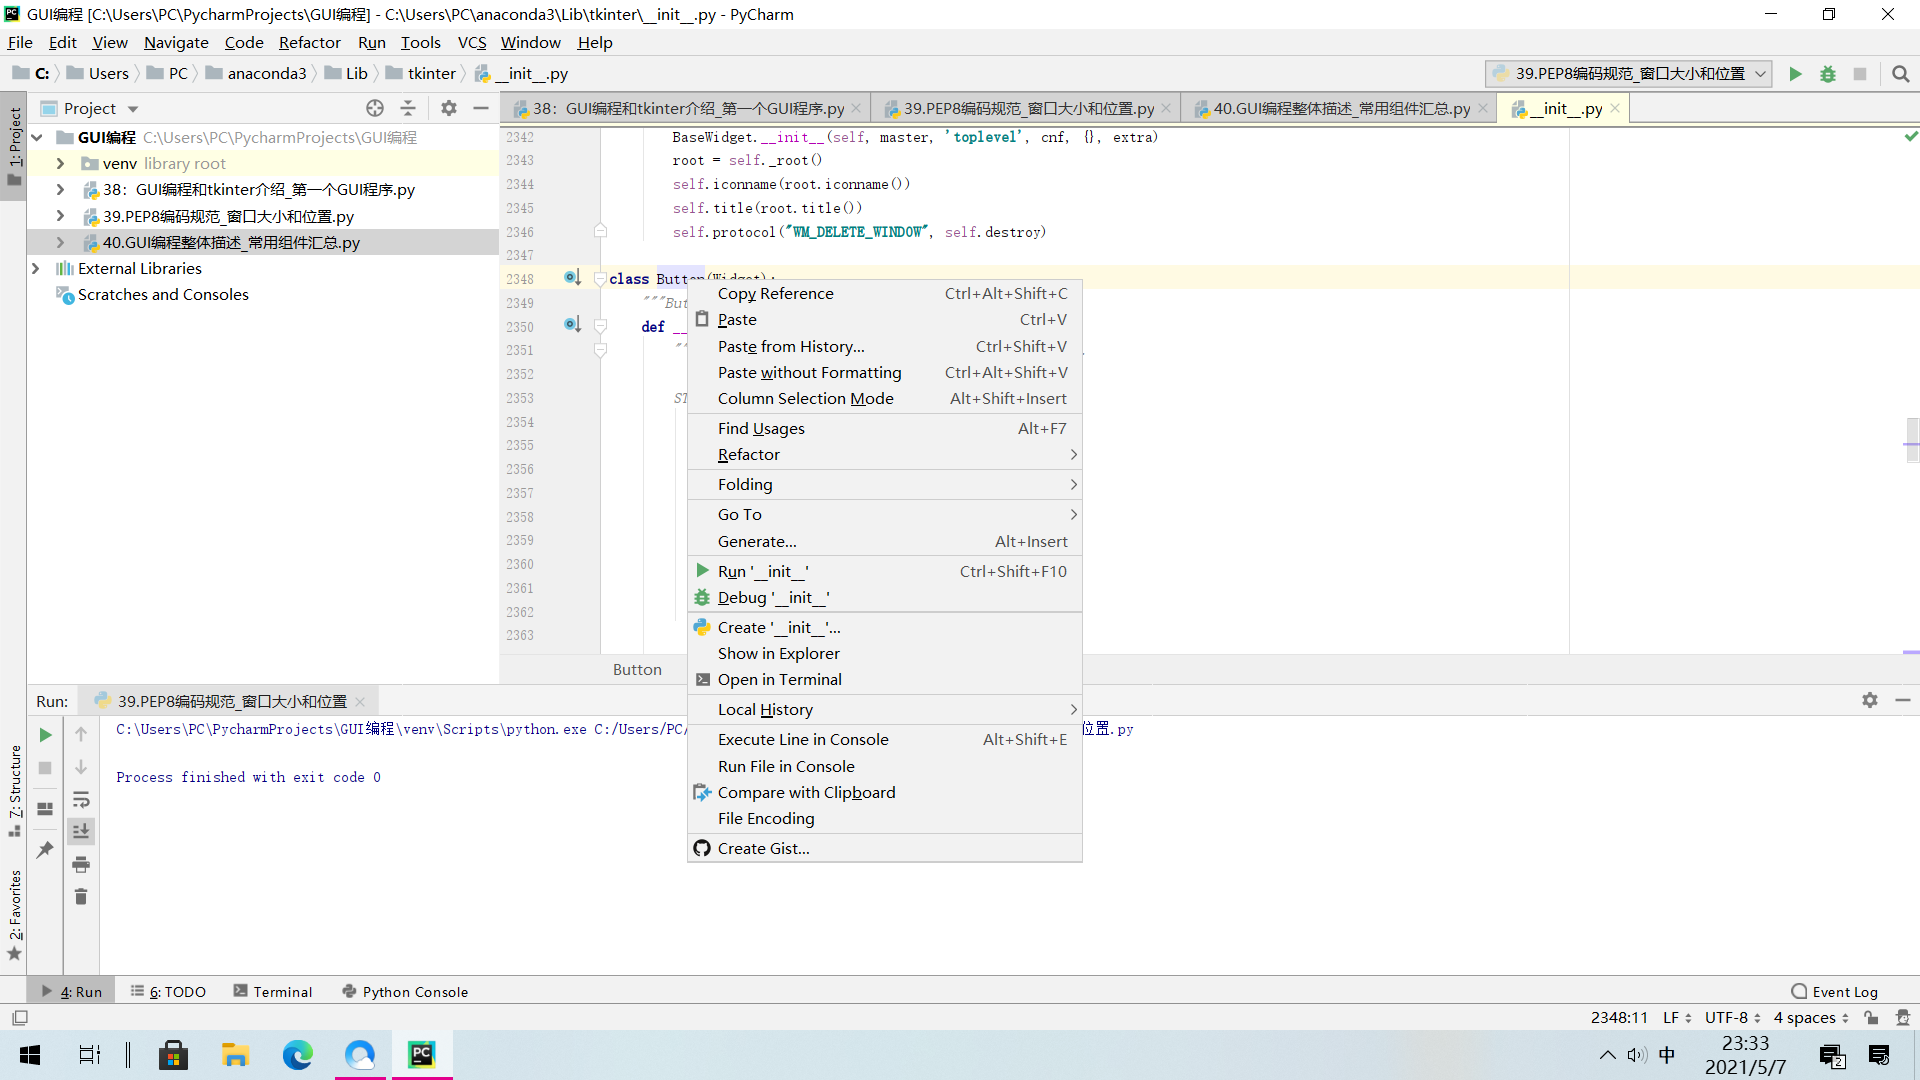
Task: Change LF line separator in status bar
Action: coord(1677,1018)
